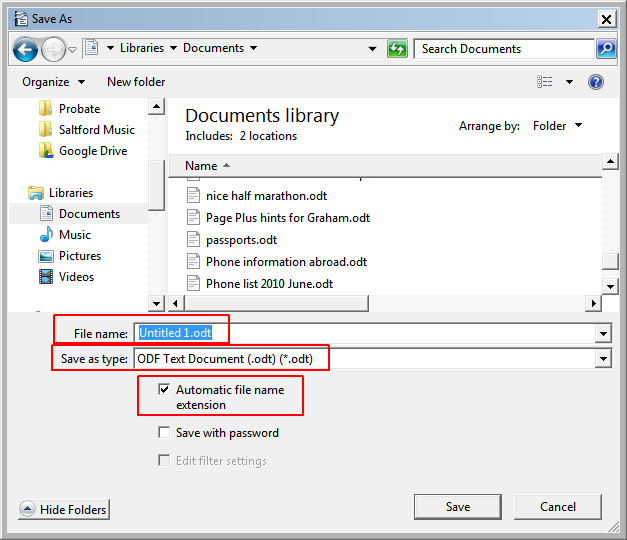Click the change view icon

point(545,82)
